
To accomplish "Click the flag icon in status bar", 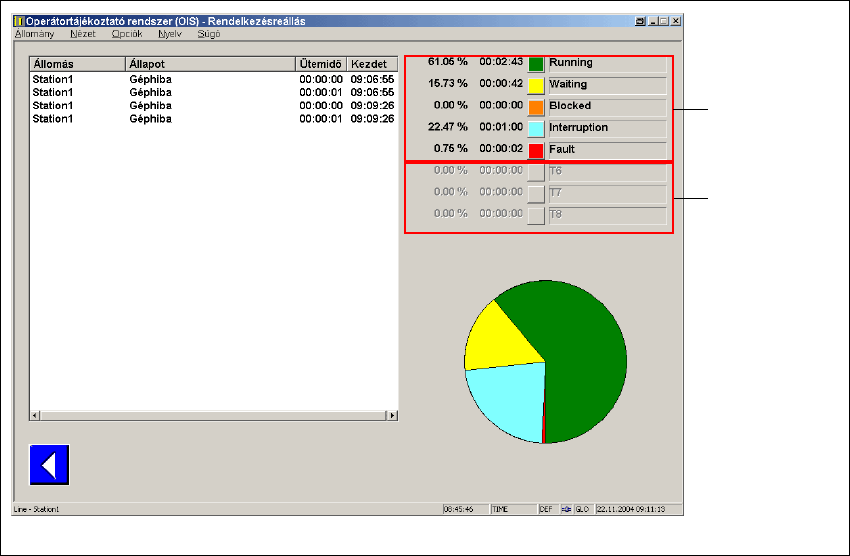I will pos(565,509).
